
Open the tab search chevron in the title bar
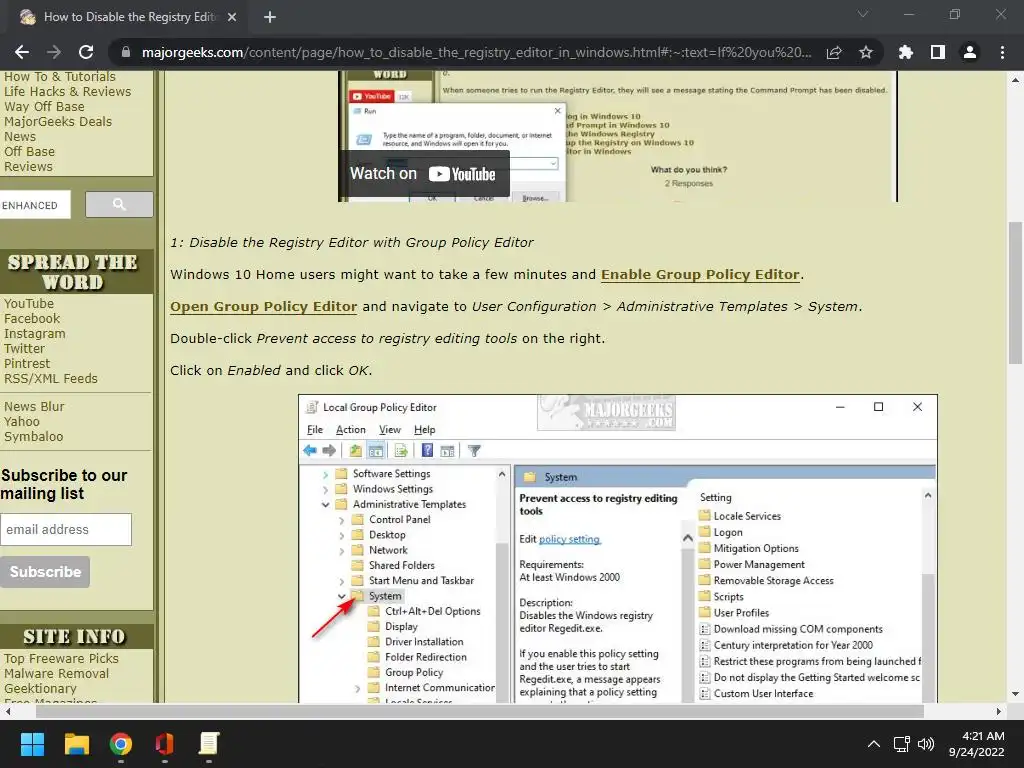[863, 14]
